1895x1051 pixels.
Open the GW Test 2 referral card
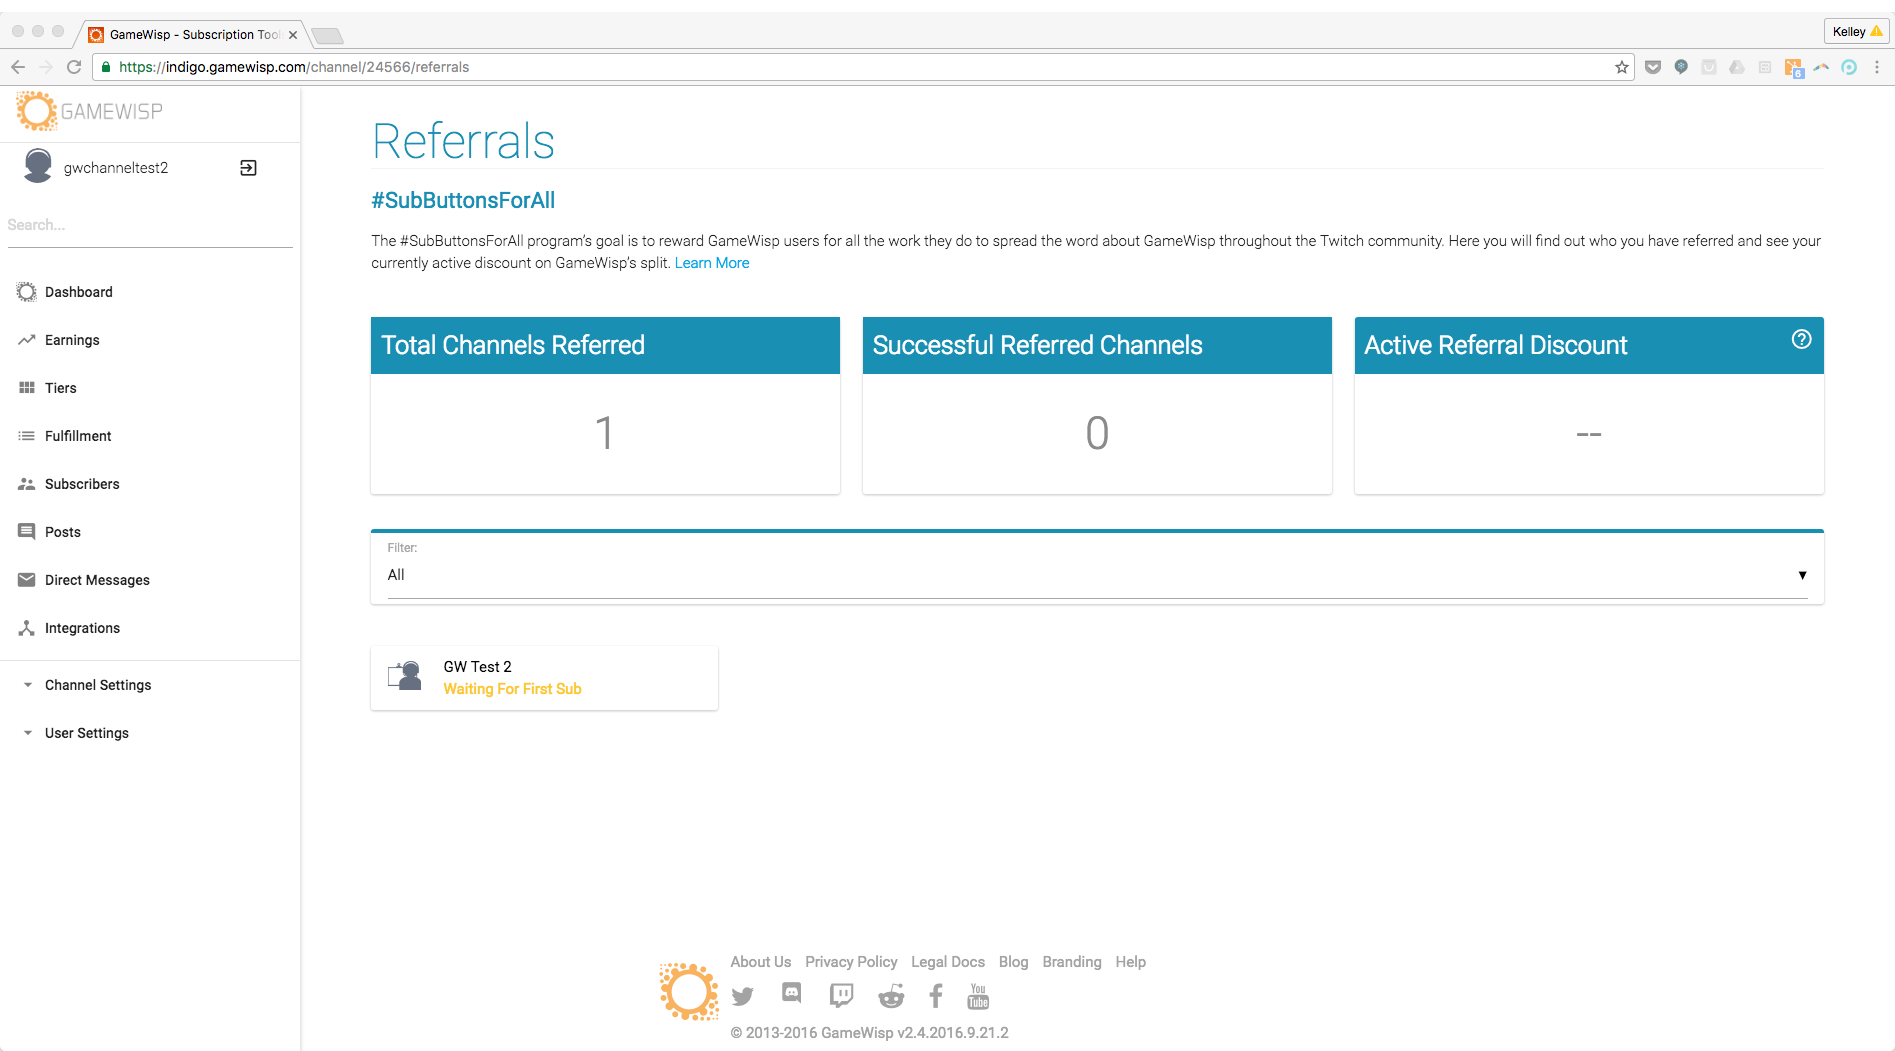coord(544,678)
